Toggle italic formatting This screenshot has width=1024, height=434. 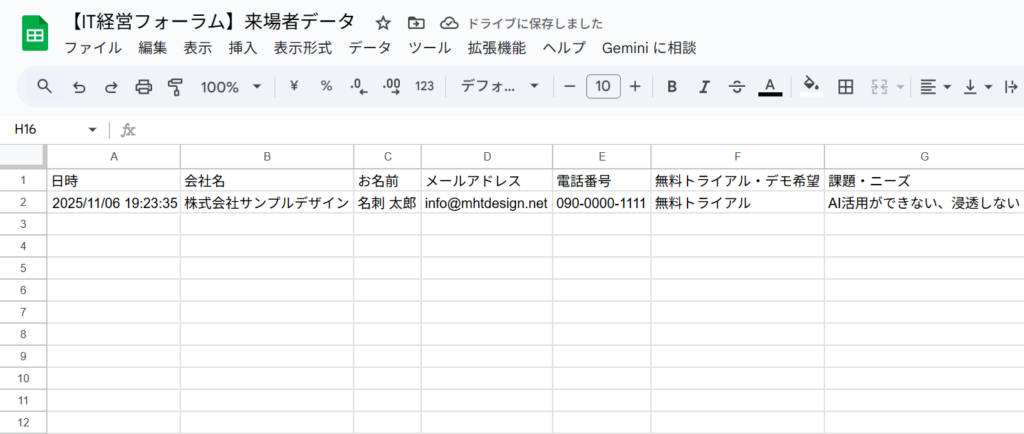pos(704,87)
